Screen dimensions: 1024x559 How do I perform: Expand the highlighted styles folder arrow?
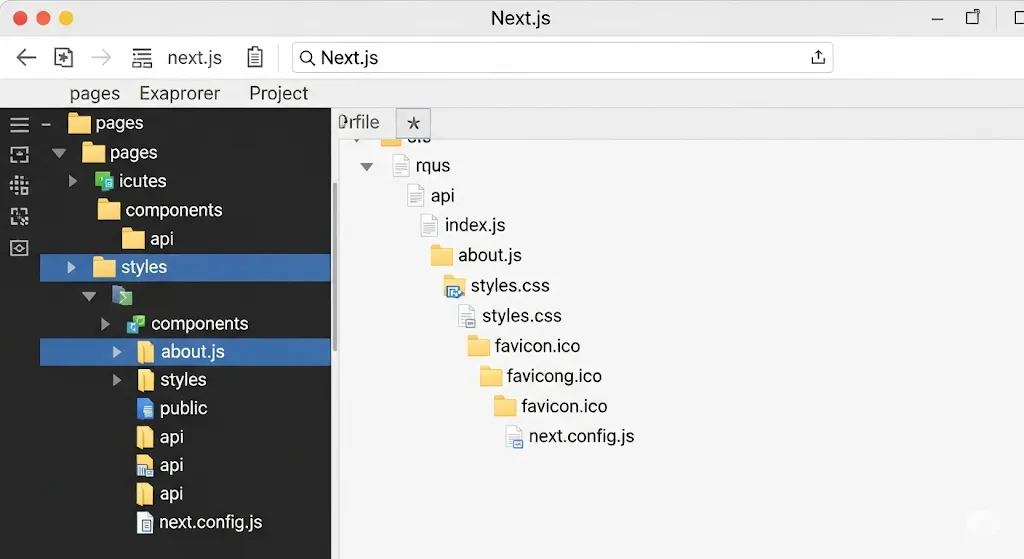click(x=71, y=267)
